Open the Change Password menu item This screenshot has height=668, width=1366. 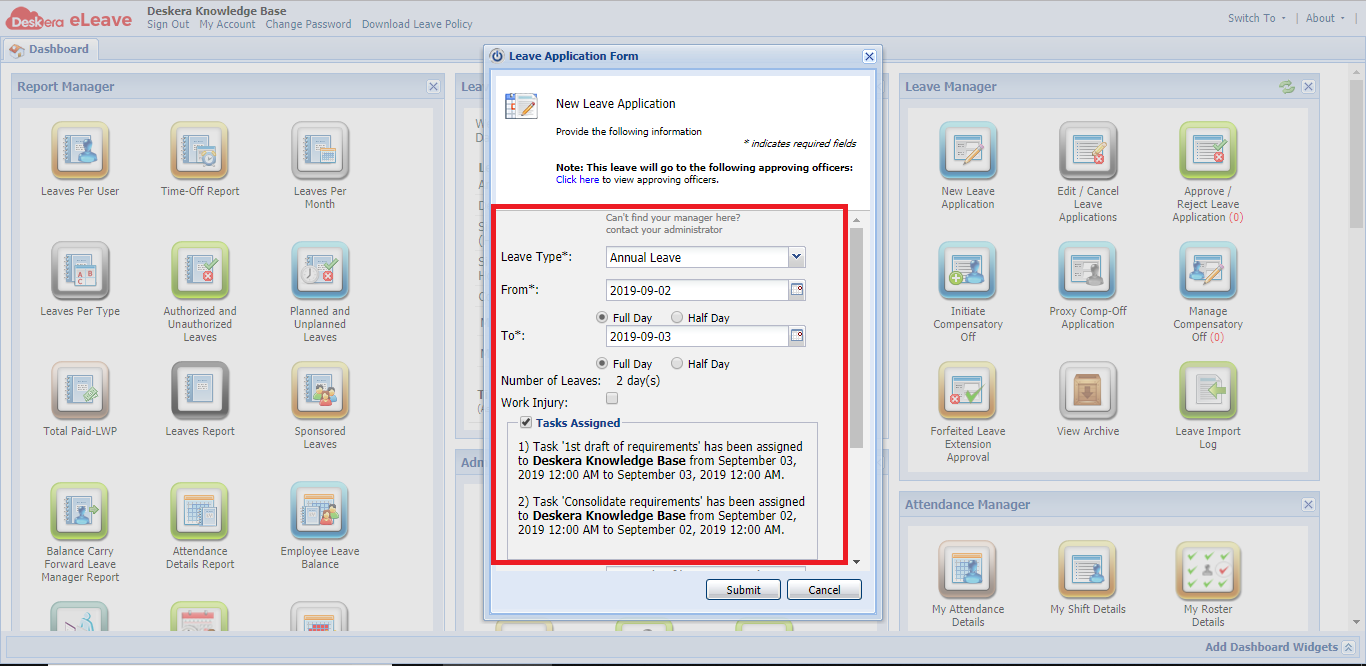[308, 24]
